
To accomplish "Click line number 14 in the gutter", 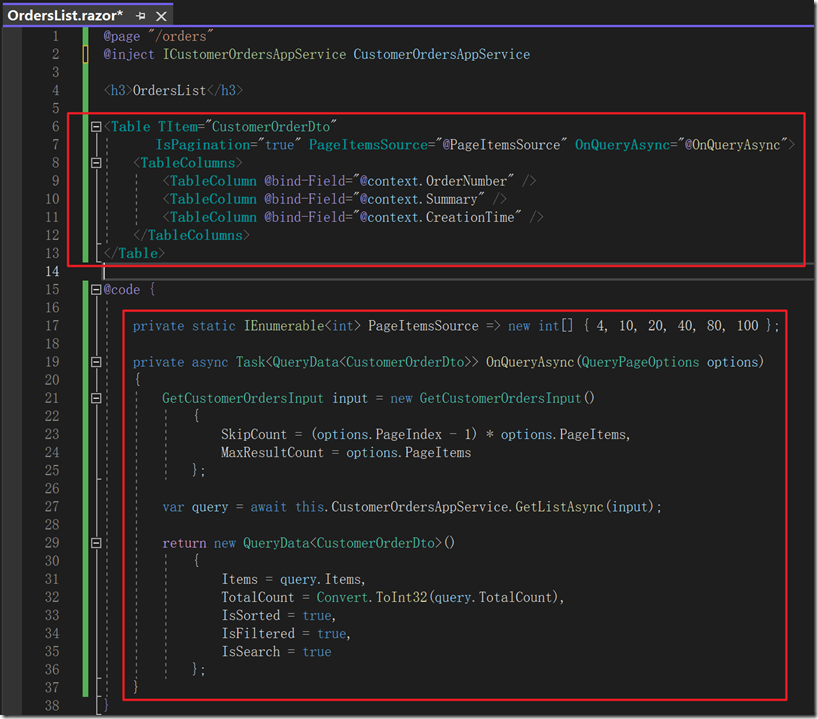I will pos(52,271).
